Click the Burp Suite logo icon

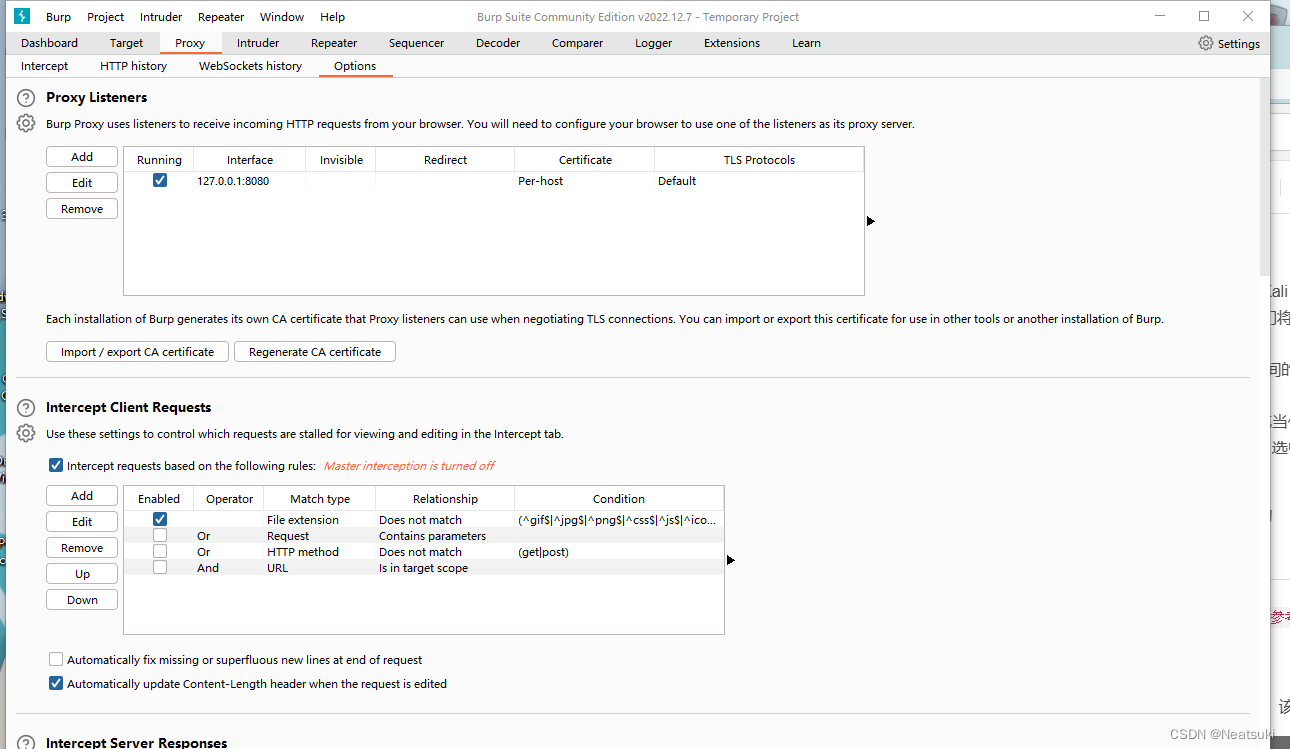22,16
